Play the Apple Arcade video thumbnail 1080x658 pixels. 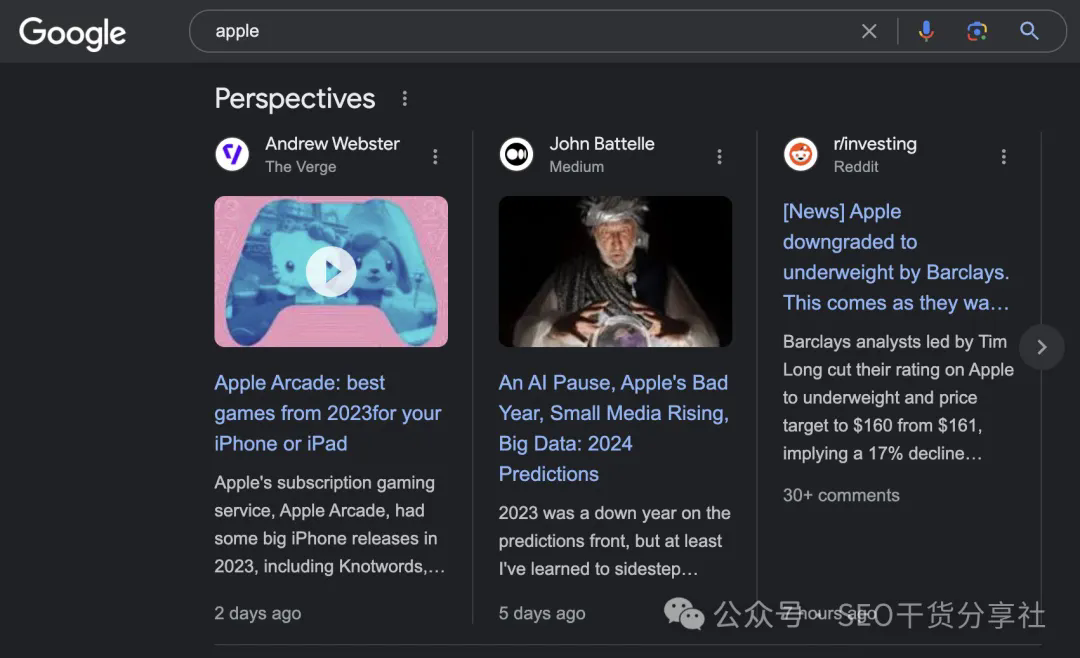[x=331, y=271]
